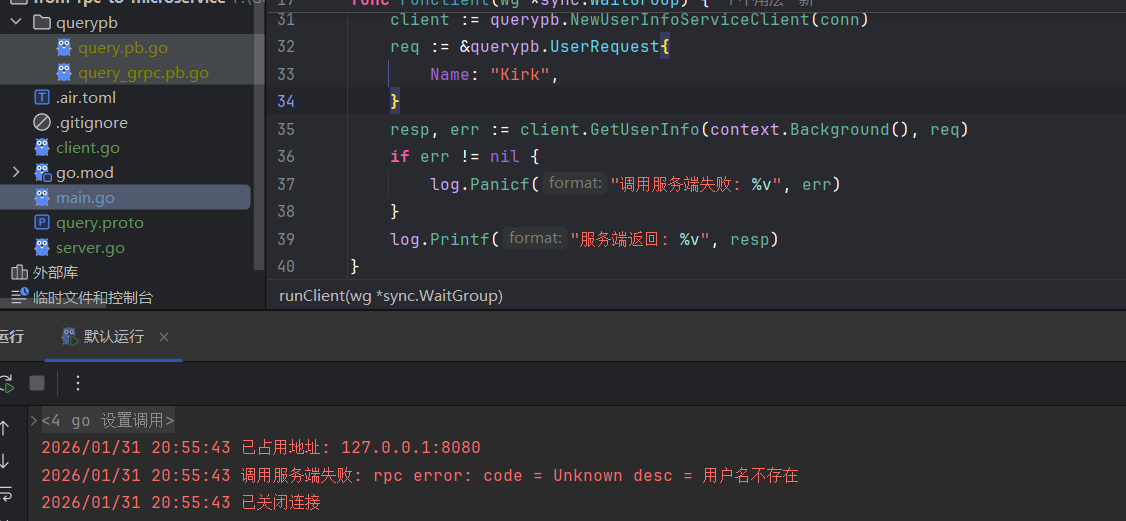This screenshot has width=1126, height=521.
Task: Close the 默认运行 run tab
Action: (x=164, y=337)
